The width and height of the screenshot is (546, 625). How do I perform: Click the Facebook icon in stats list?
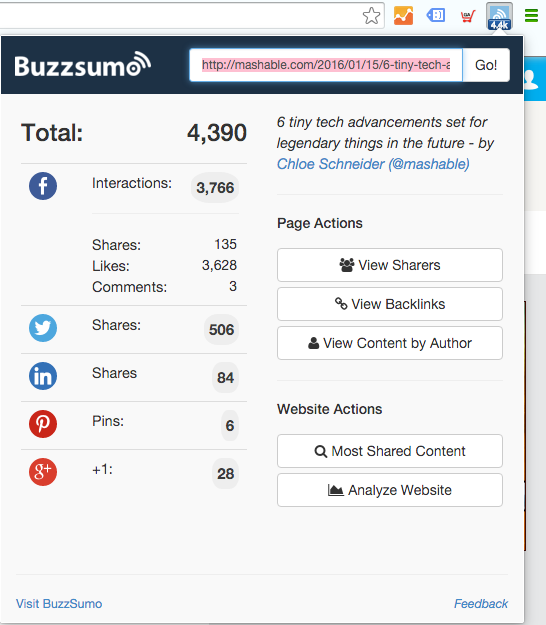click(x=43, y=186)
